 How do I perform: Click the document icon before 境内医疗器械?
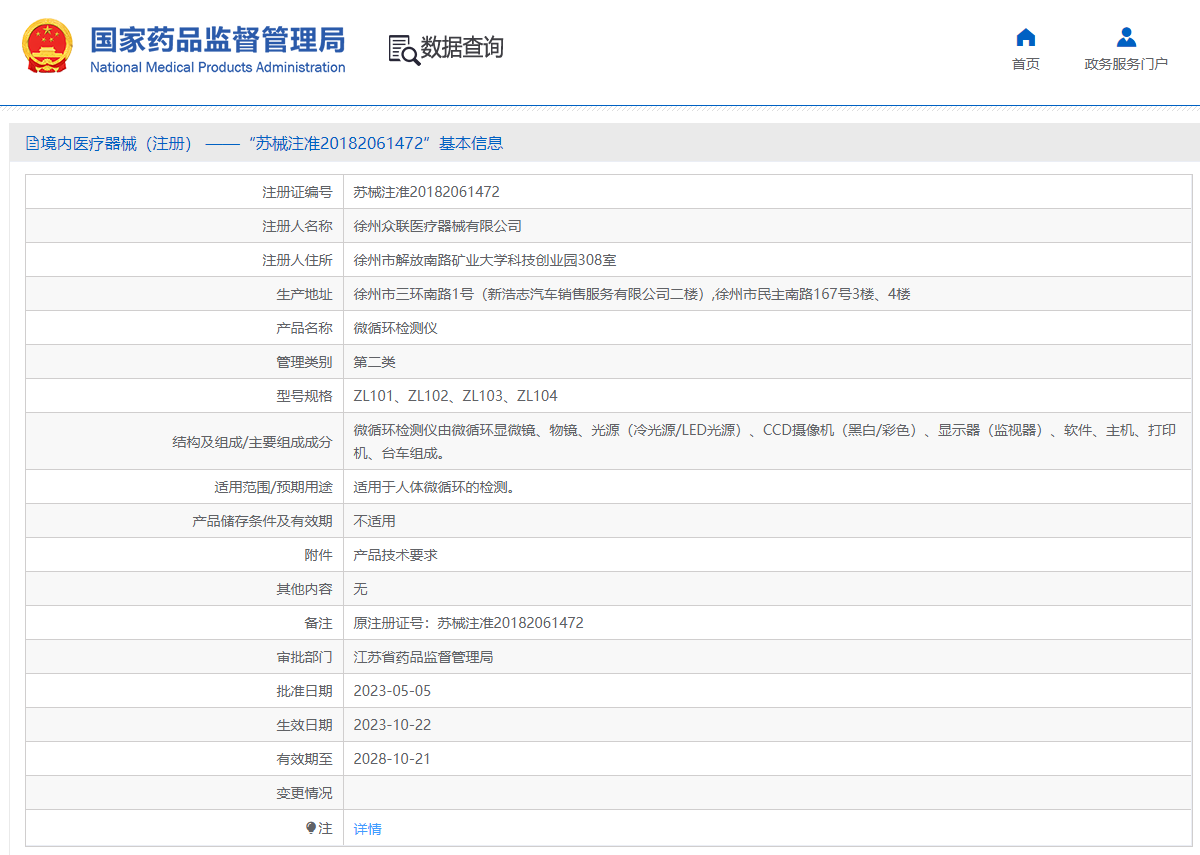coord(32,143)
